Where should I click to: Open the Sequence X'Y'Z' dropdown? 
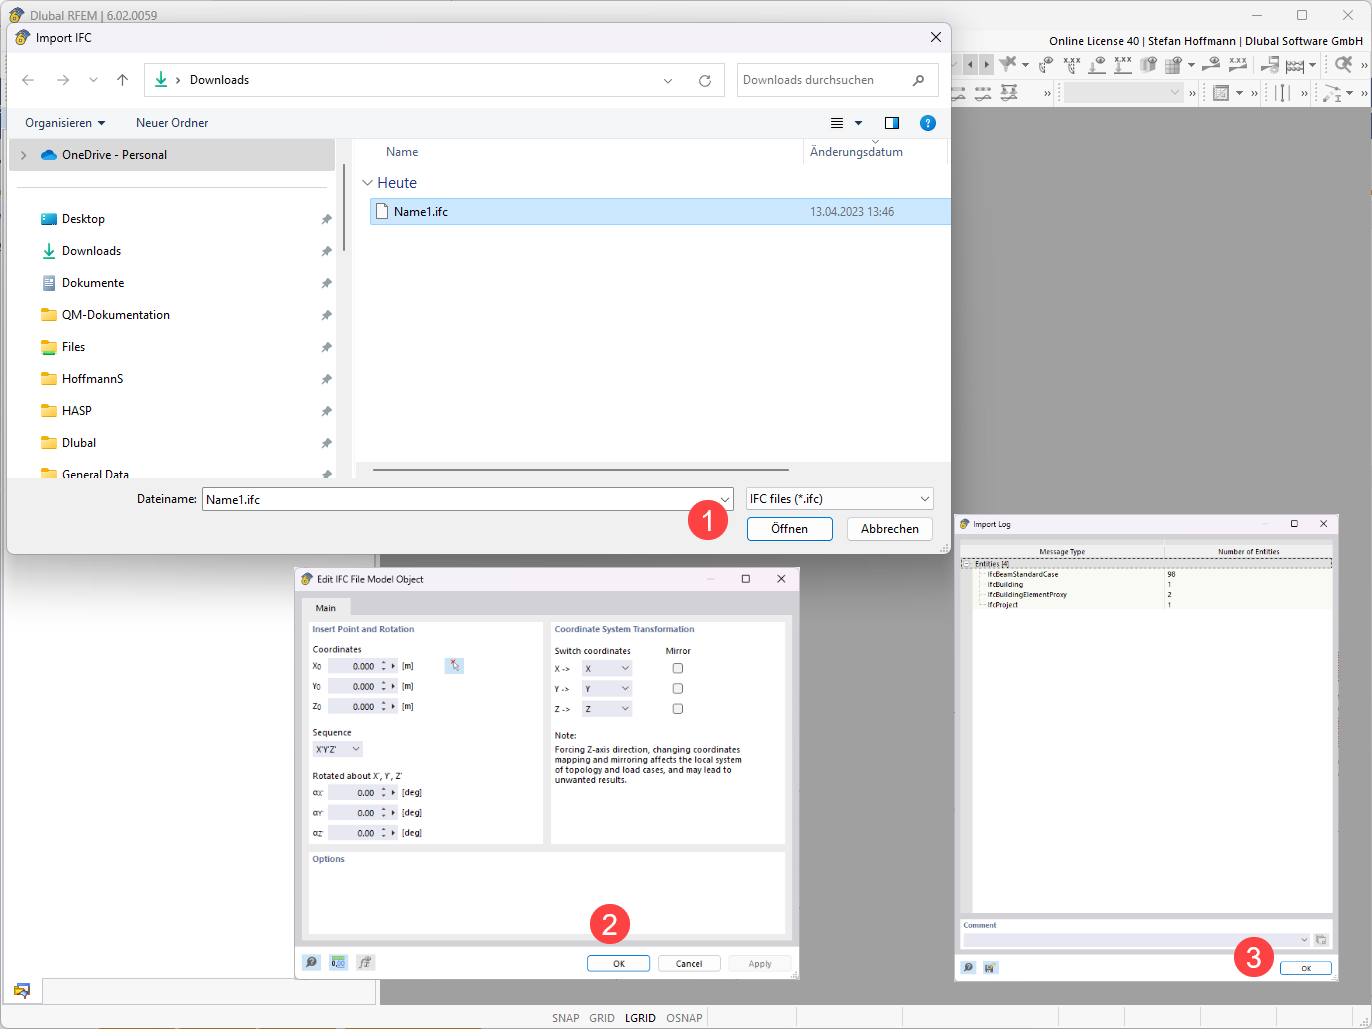coord(338,749)
